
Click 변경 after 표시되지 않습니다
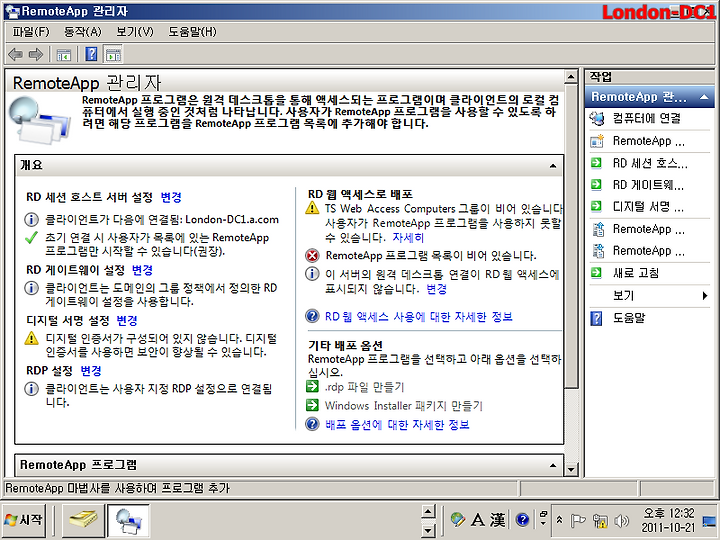[436, 289]
